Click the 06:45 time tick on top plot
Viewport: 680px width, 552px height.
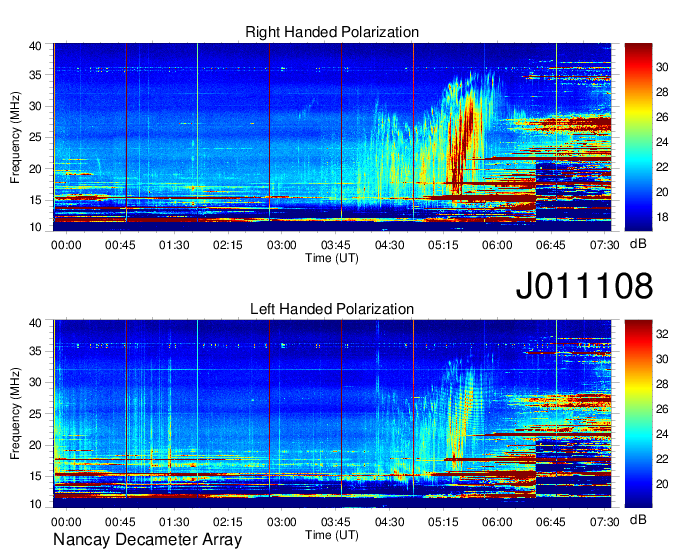point(551,245)
